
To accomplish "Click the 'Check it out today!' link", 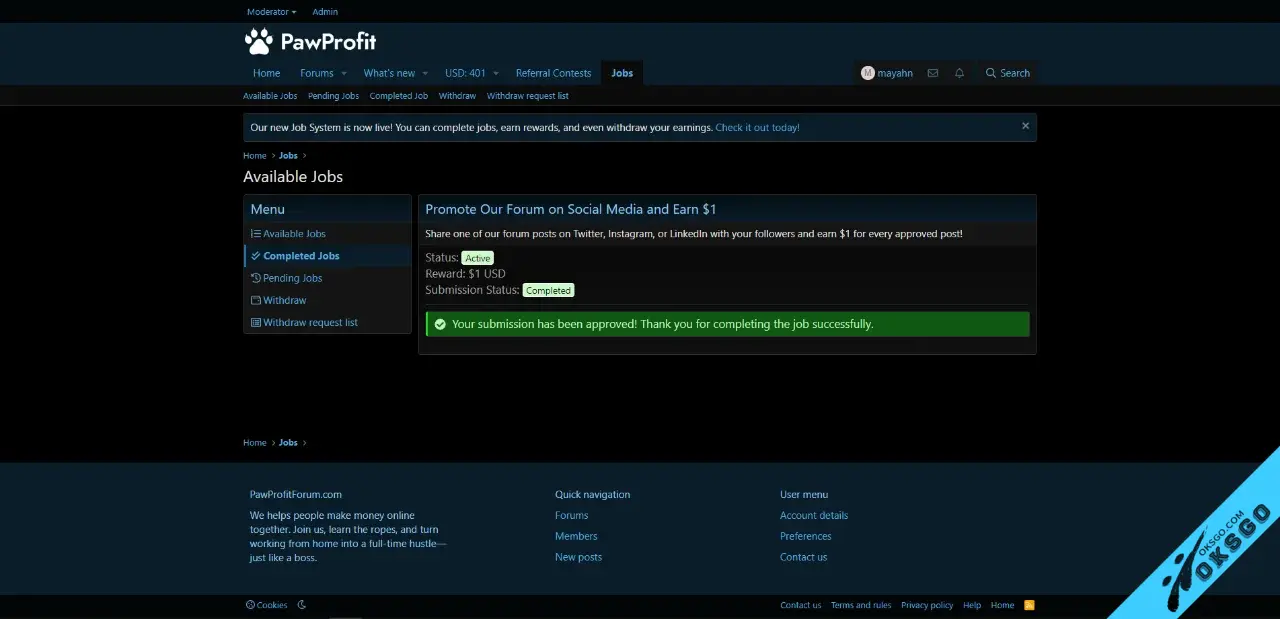I will point(757,128).
